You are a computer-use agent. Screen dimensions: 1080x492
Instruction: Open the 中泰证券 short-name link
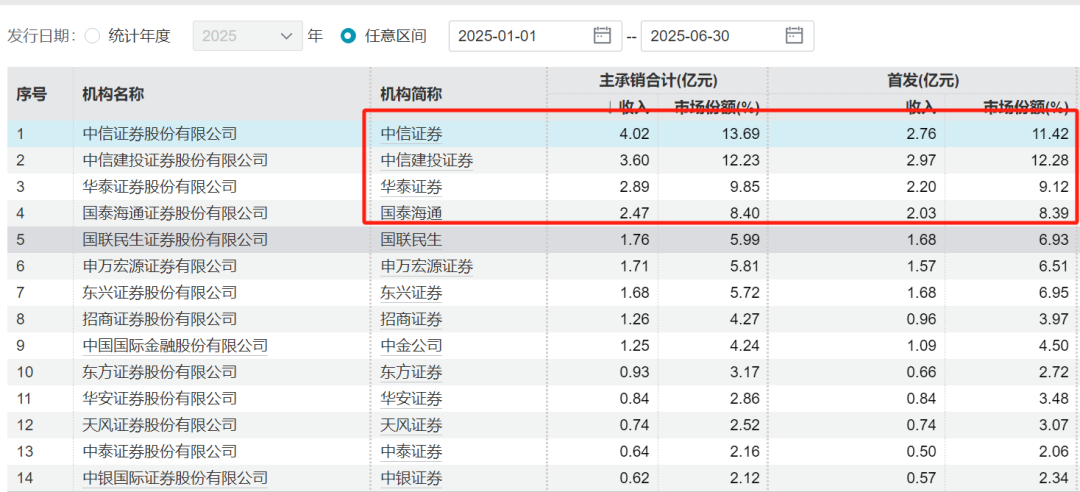411,452
